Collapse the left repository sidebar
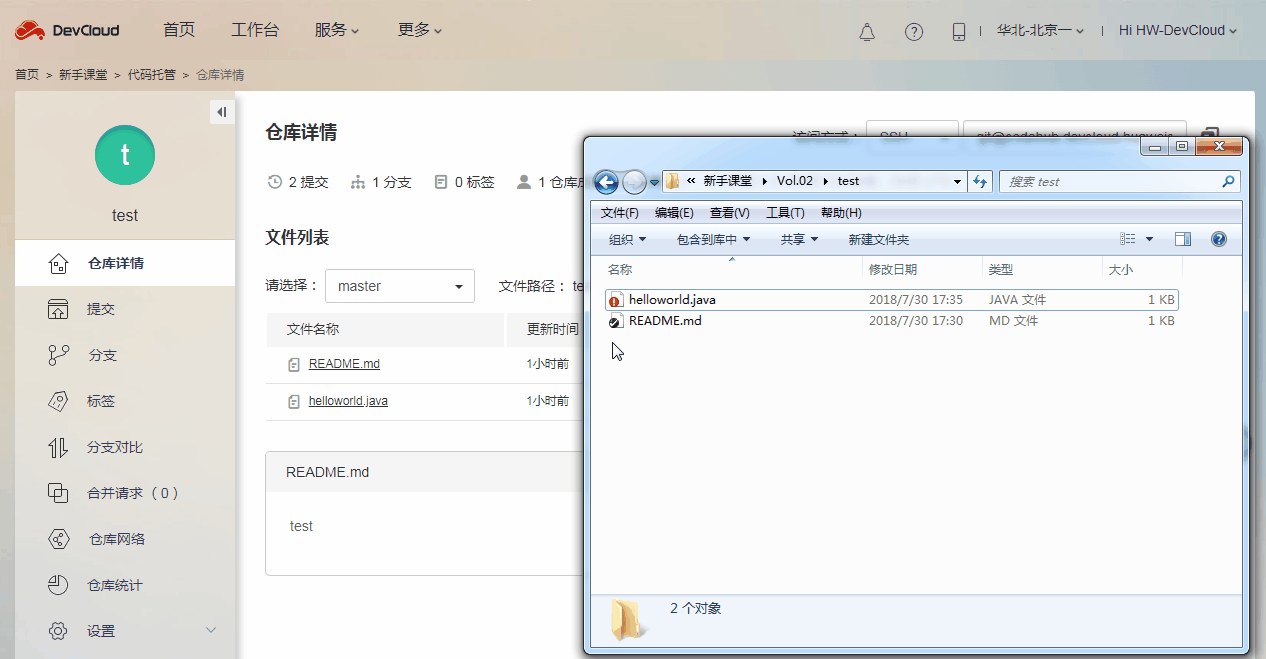 (222, 111)
